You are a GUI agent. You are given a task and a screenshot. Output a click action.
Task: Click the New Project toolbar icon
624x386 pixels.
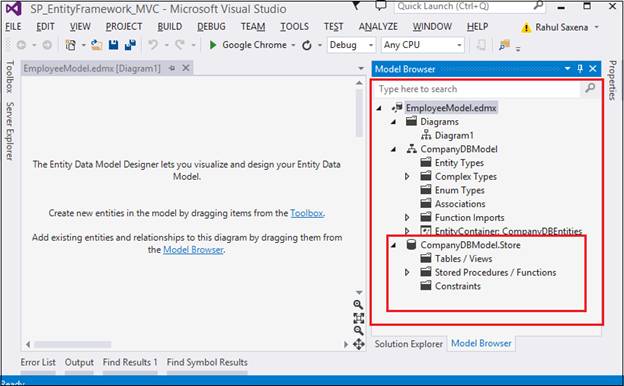pos(71,45)
